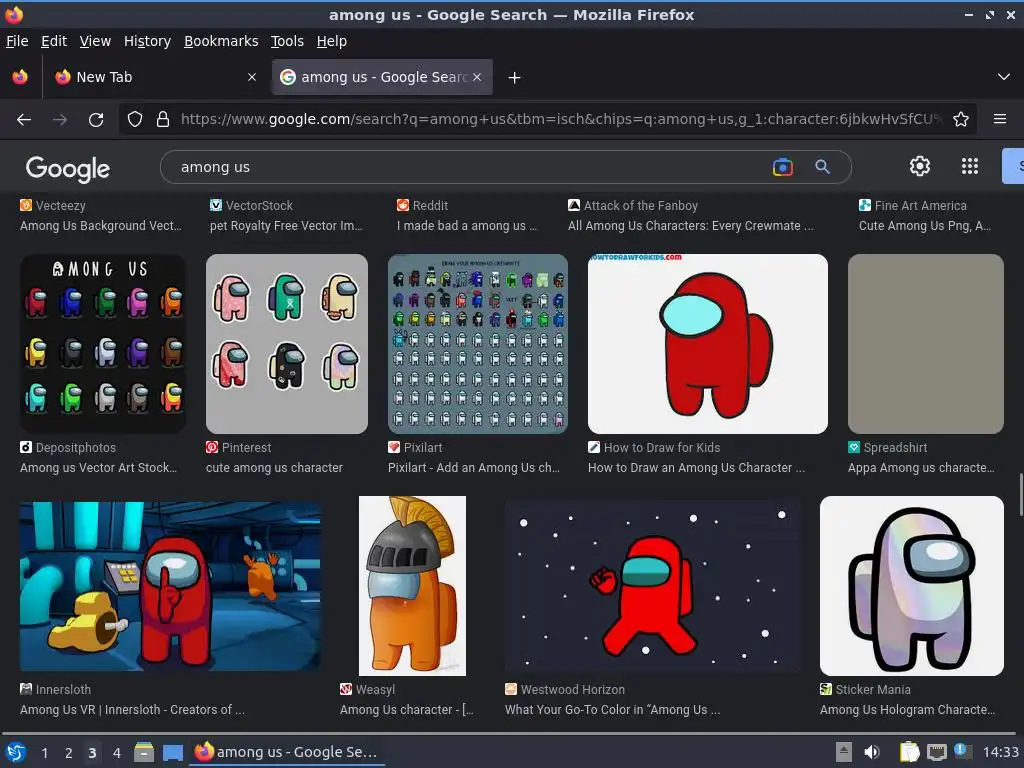Switch to workspace 2 in taskbar

click(x=69, y=753)
